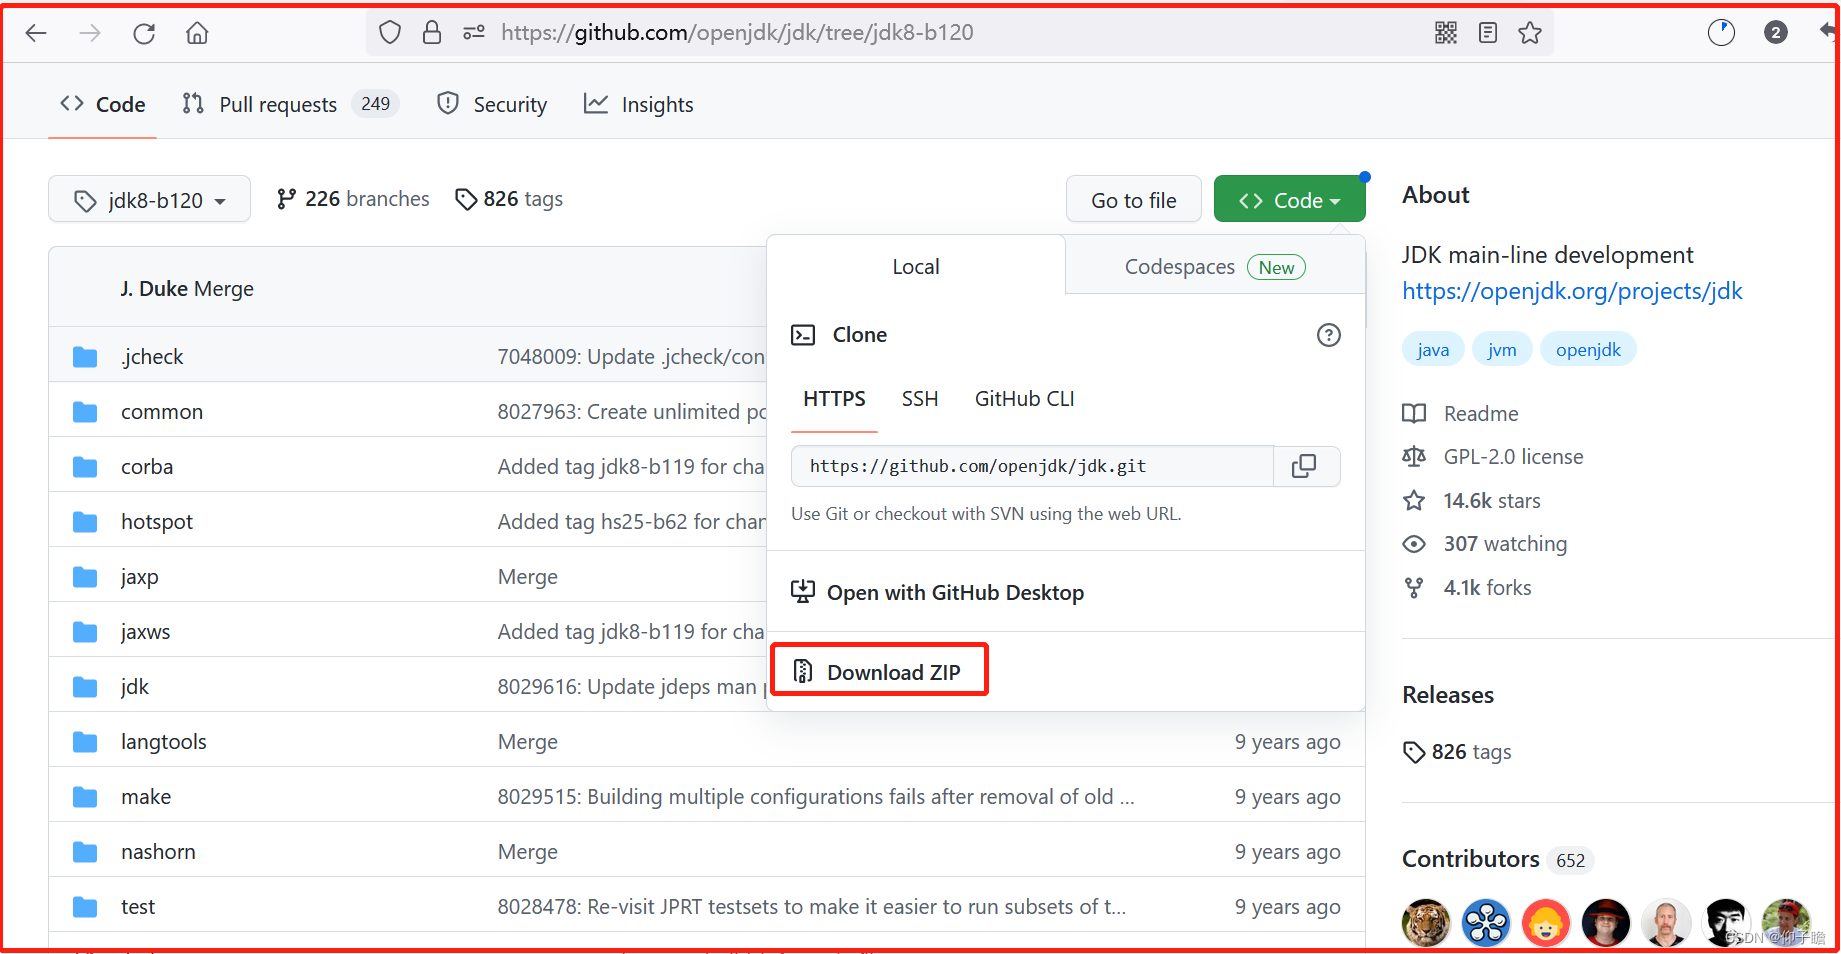The width and height of the screenshot is (1841, 954).
Task: Click the jvm topic tag
Action: [x=1502, y=350]
